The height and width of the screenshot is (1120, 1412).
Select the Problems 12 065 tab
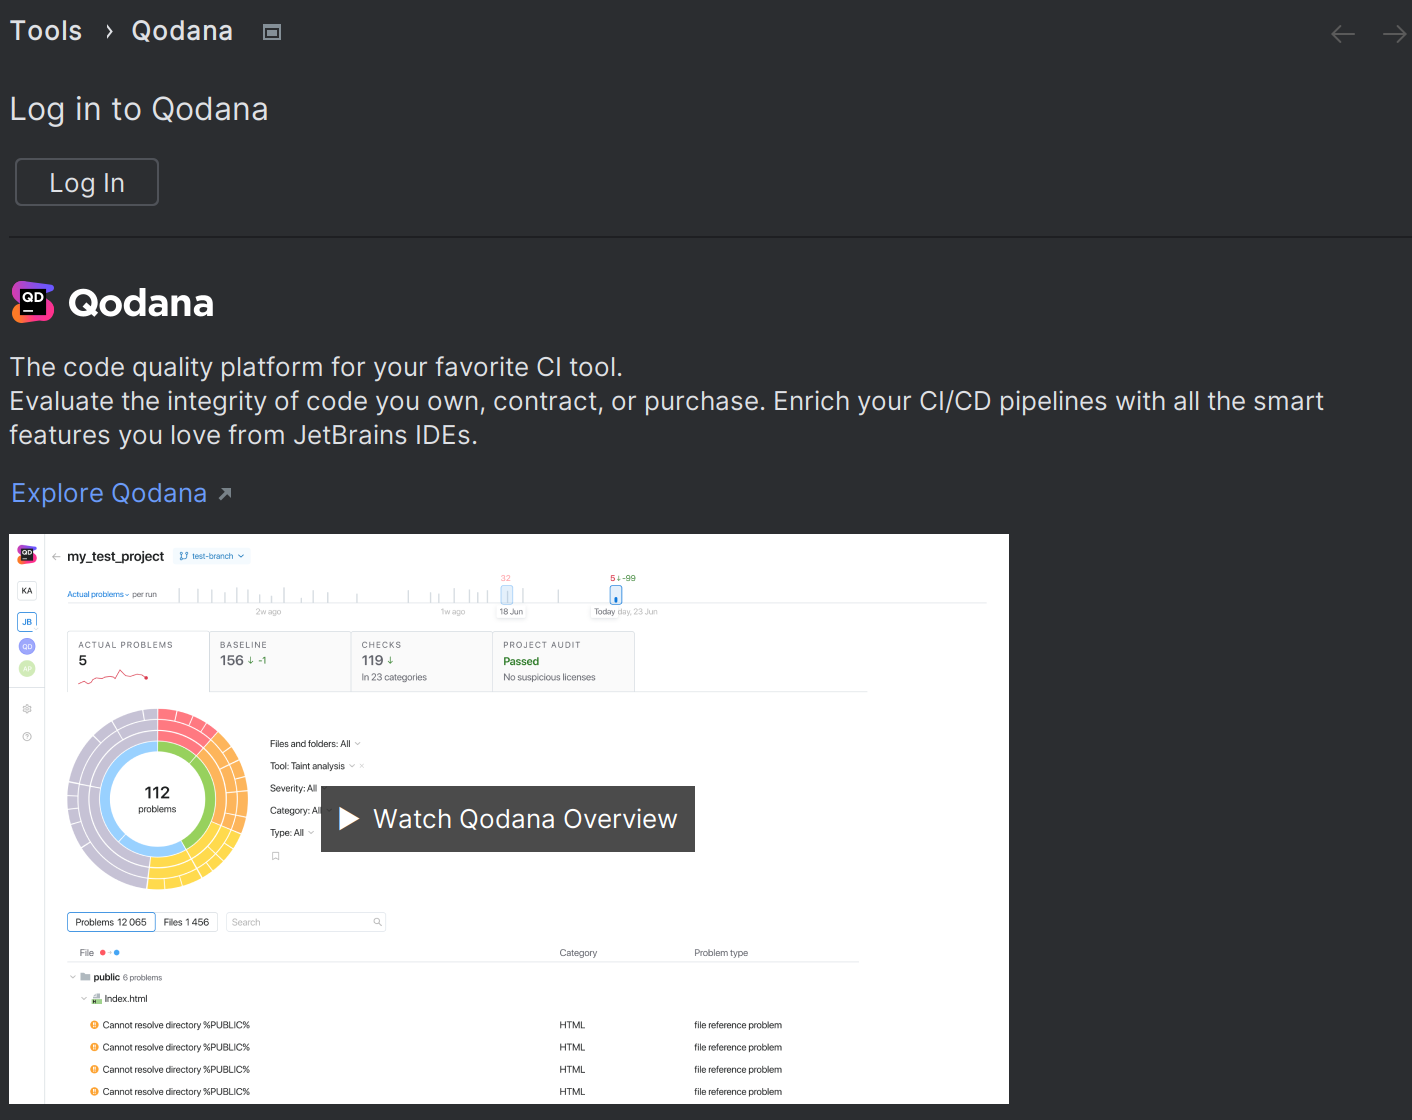[x=110, y=921]
